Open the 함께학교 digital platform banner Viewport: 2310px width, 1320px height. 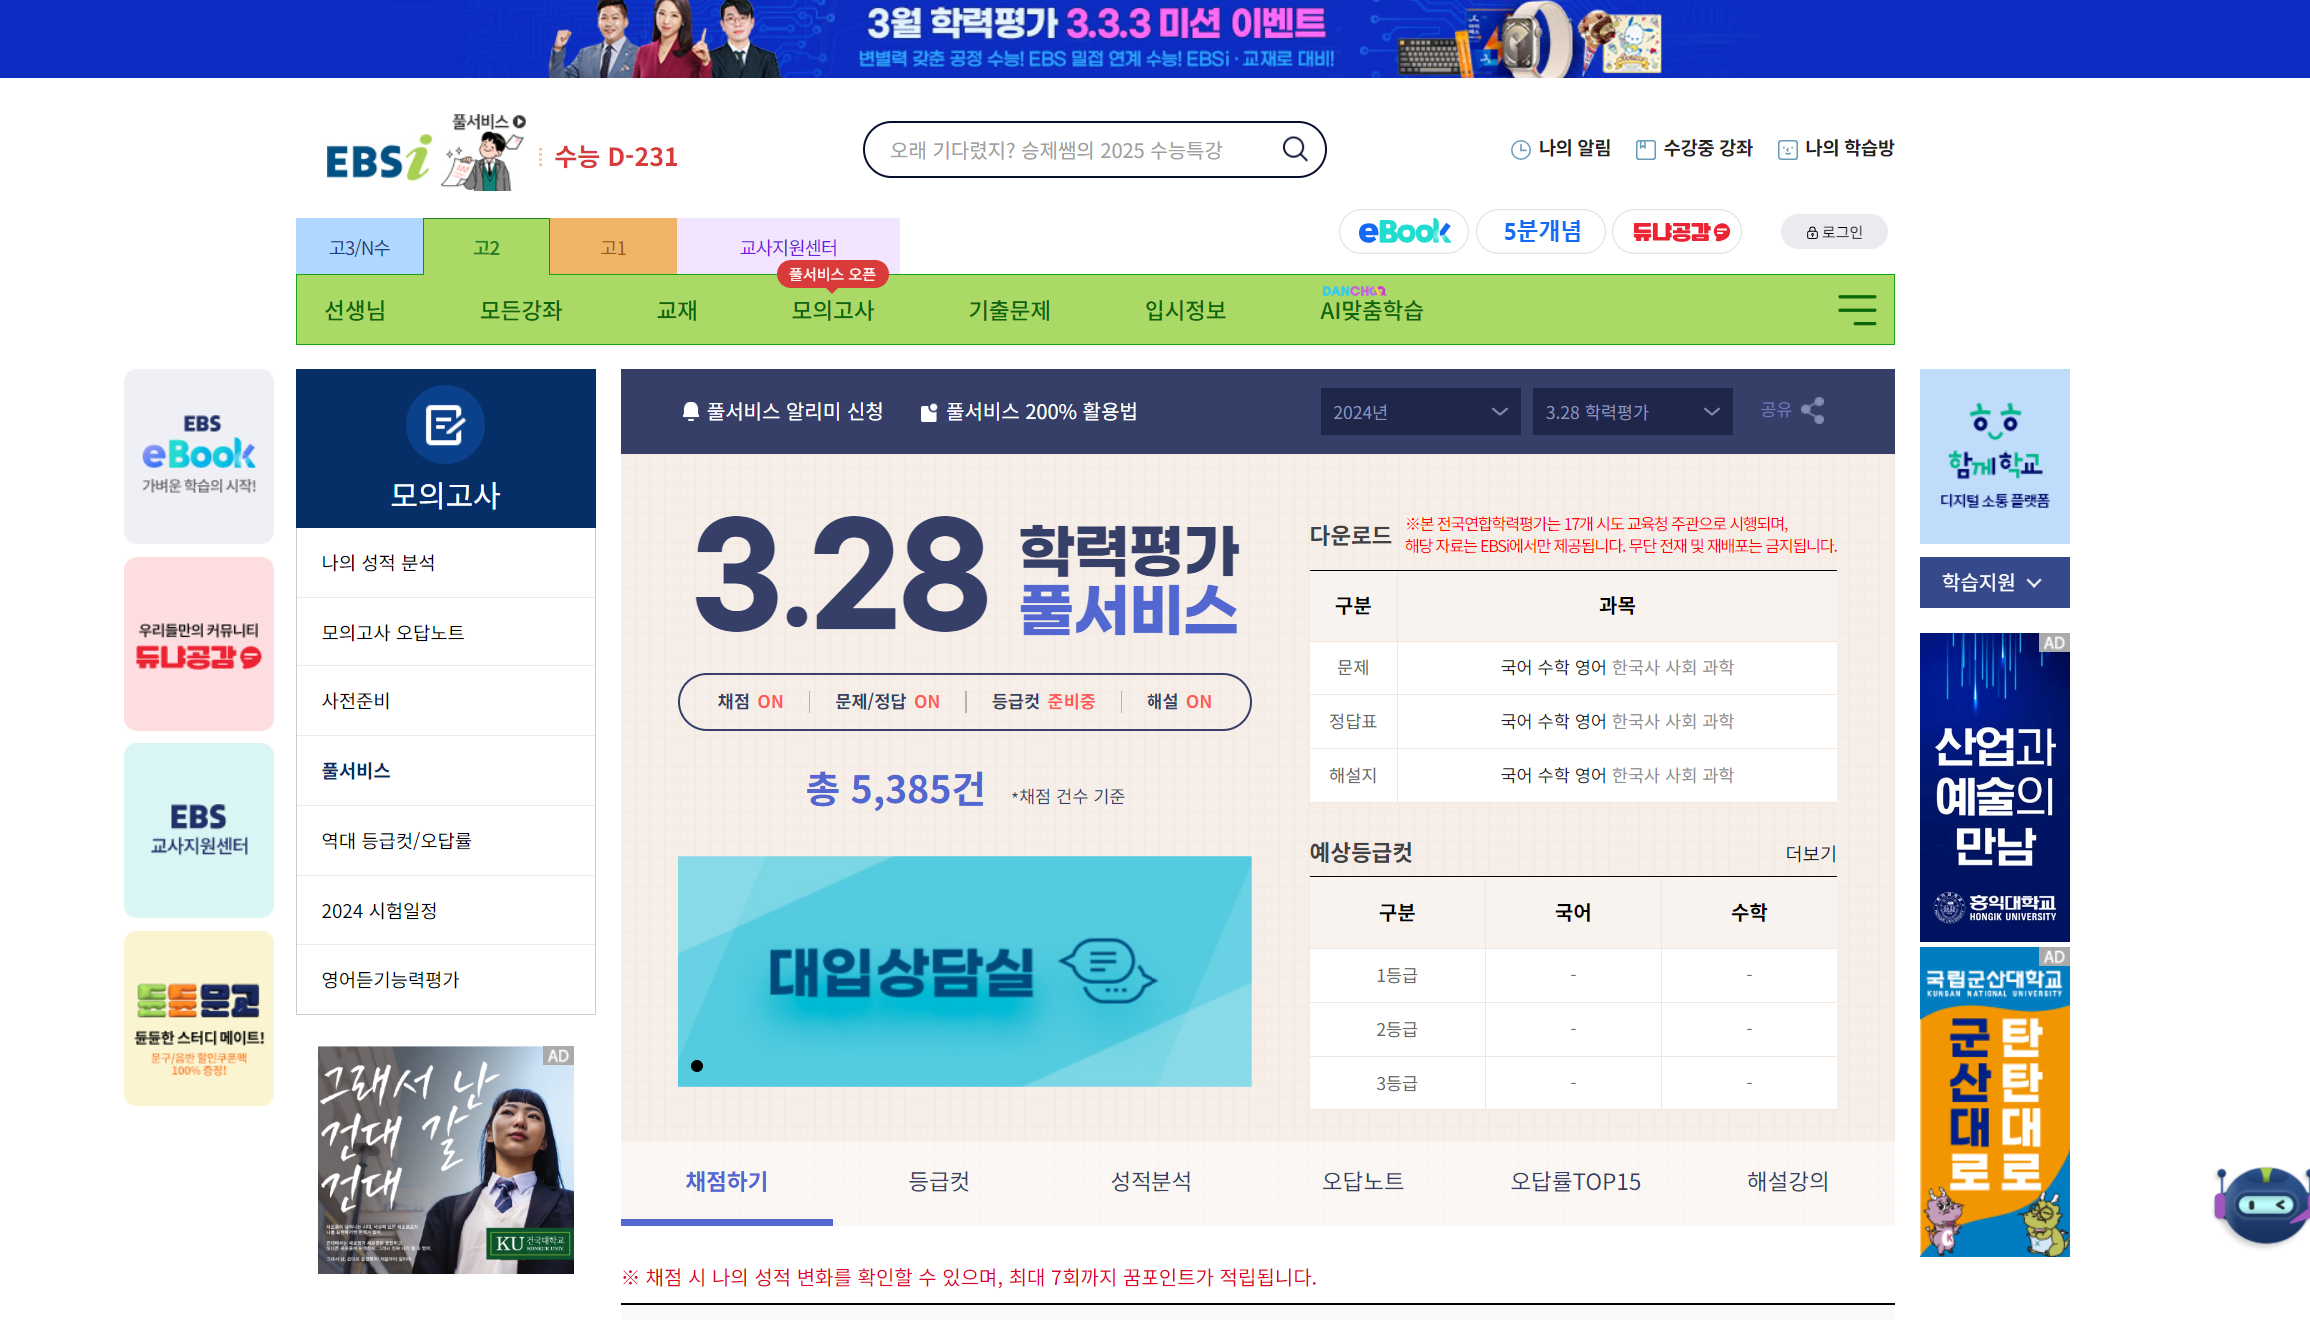(x=1994, y=456)
